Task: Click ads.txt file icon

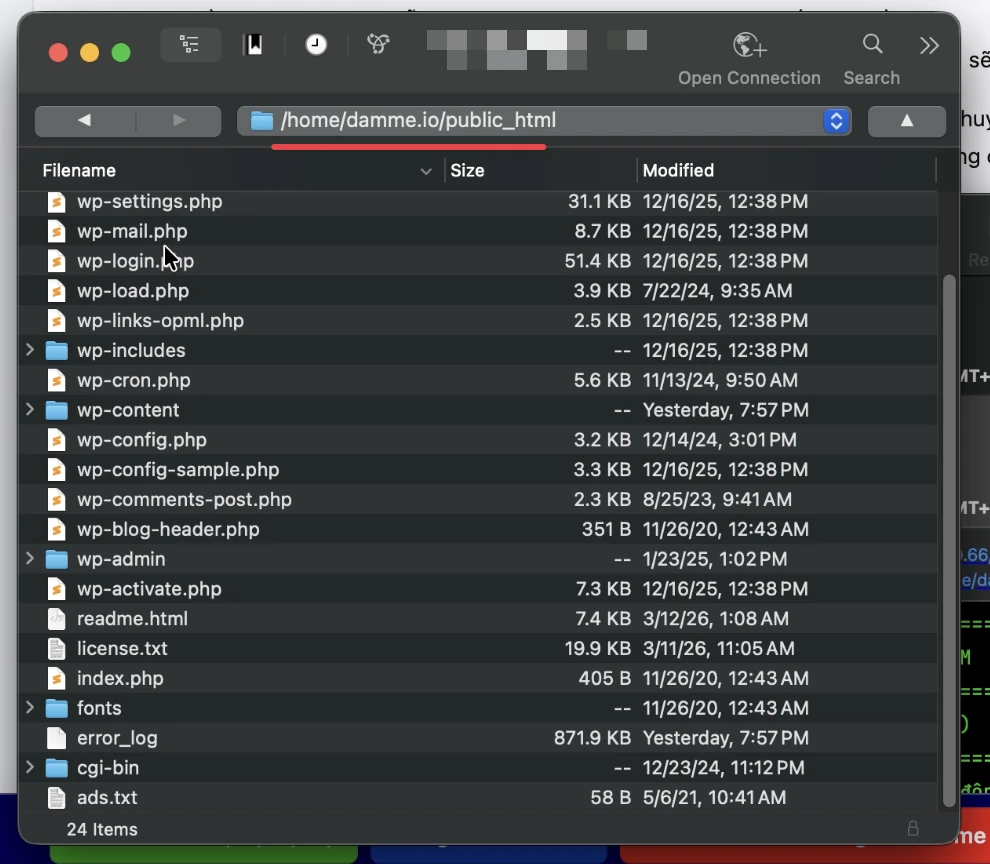Action: 56,797
